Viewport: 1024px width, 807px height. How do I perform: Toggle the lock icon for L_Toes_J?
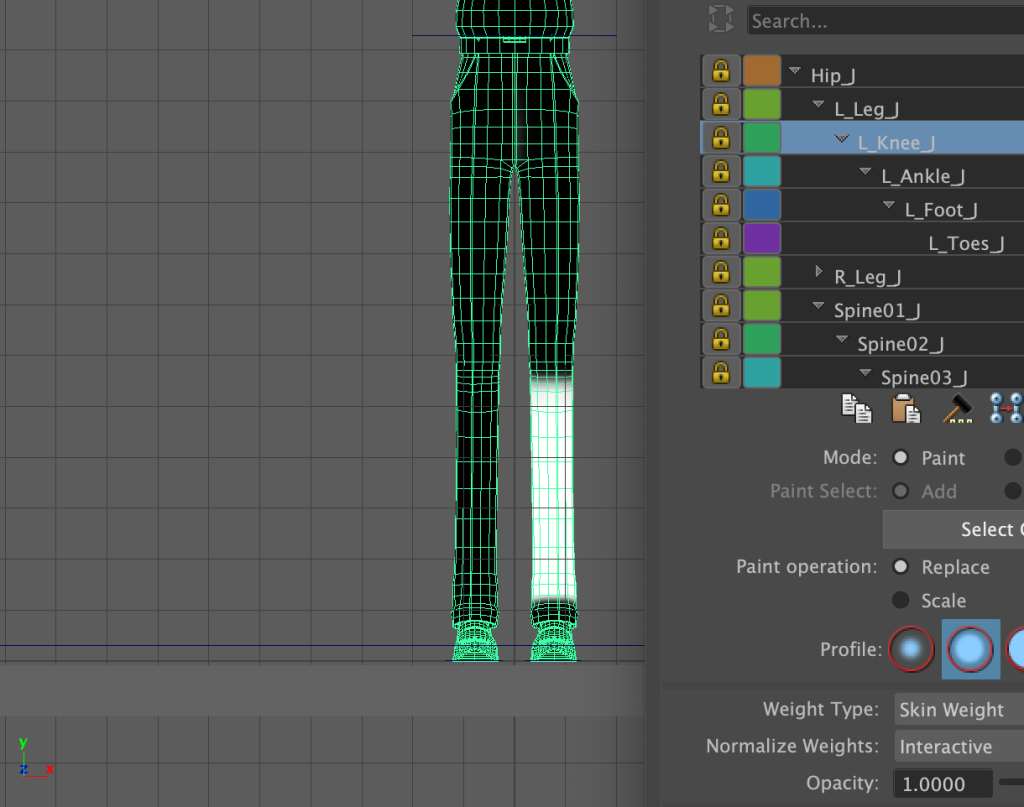719,240
